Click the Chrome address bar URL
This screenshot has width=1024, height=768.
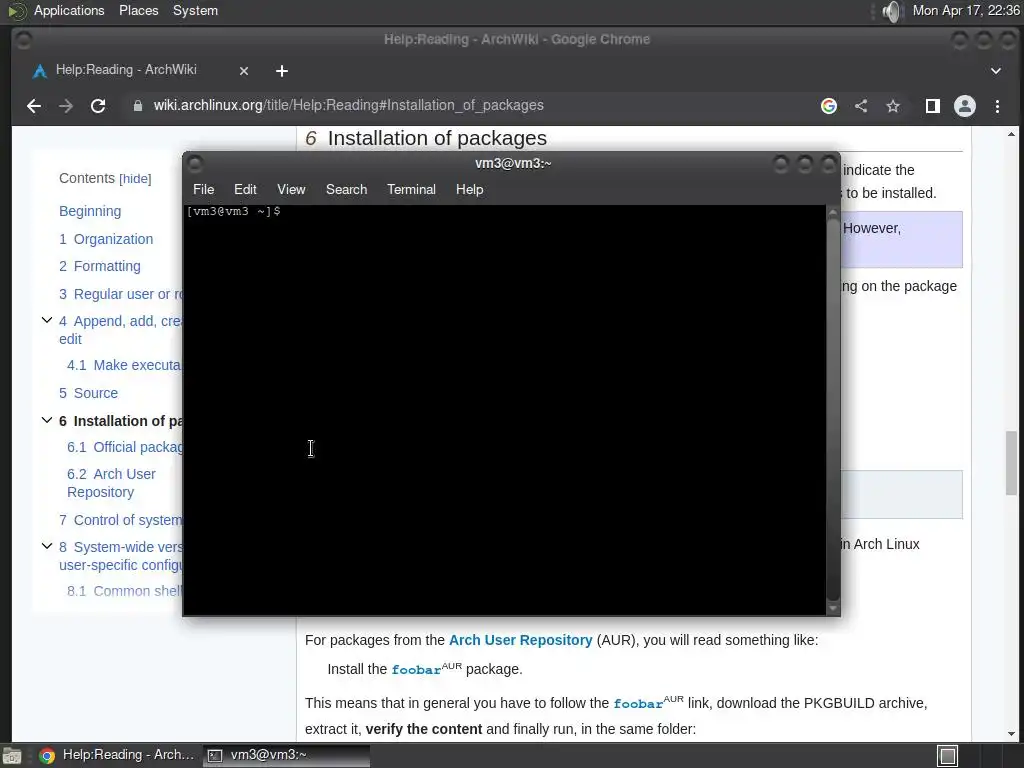(x=348, y=106)
